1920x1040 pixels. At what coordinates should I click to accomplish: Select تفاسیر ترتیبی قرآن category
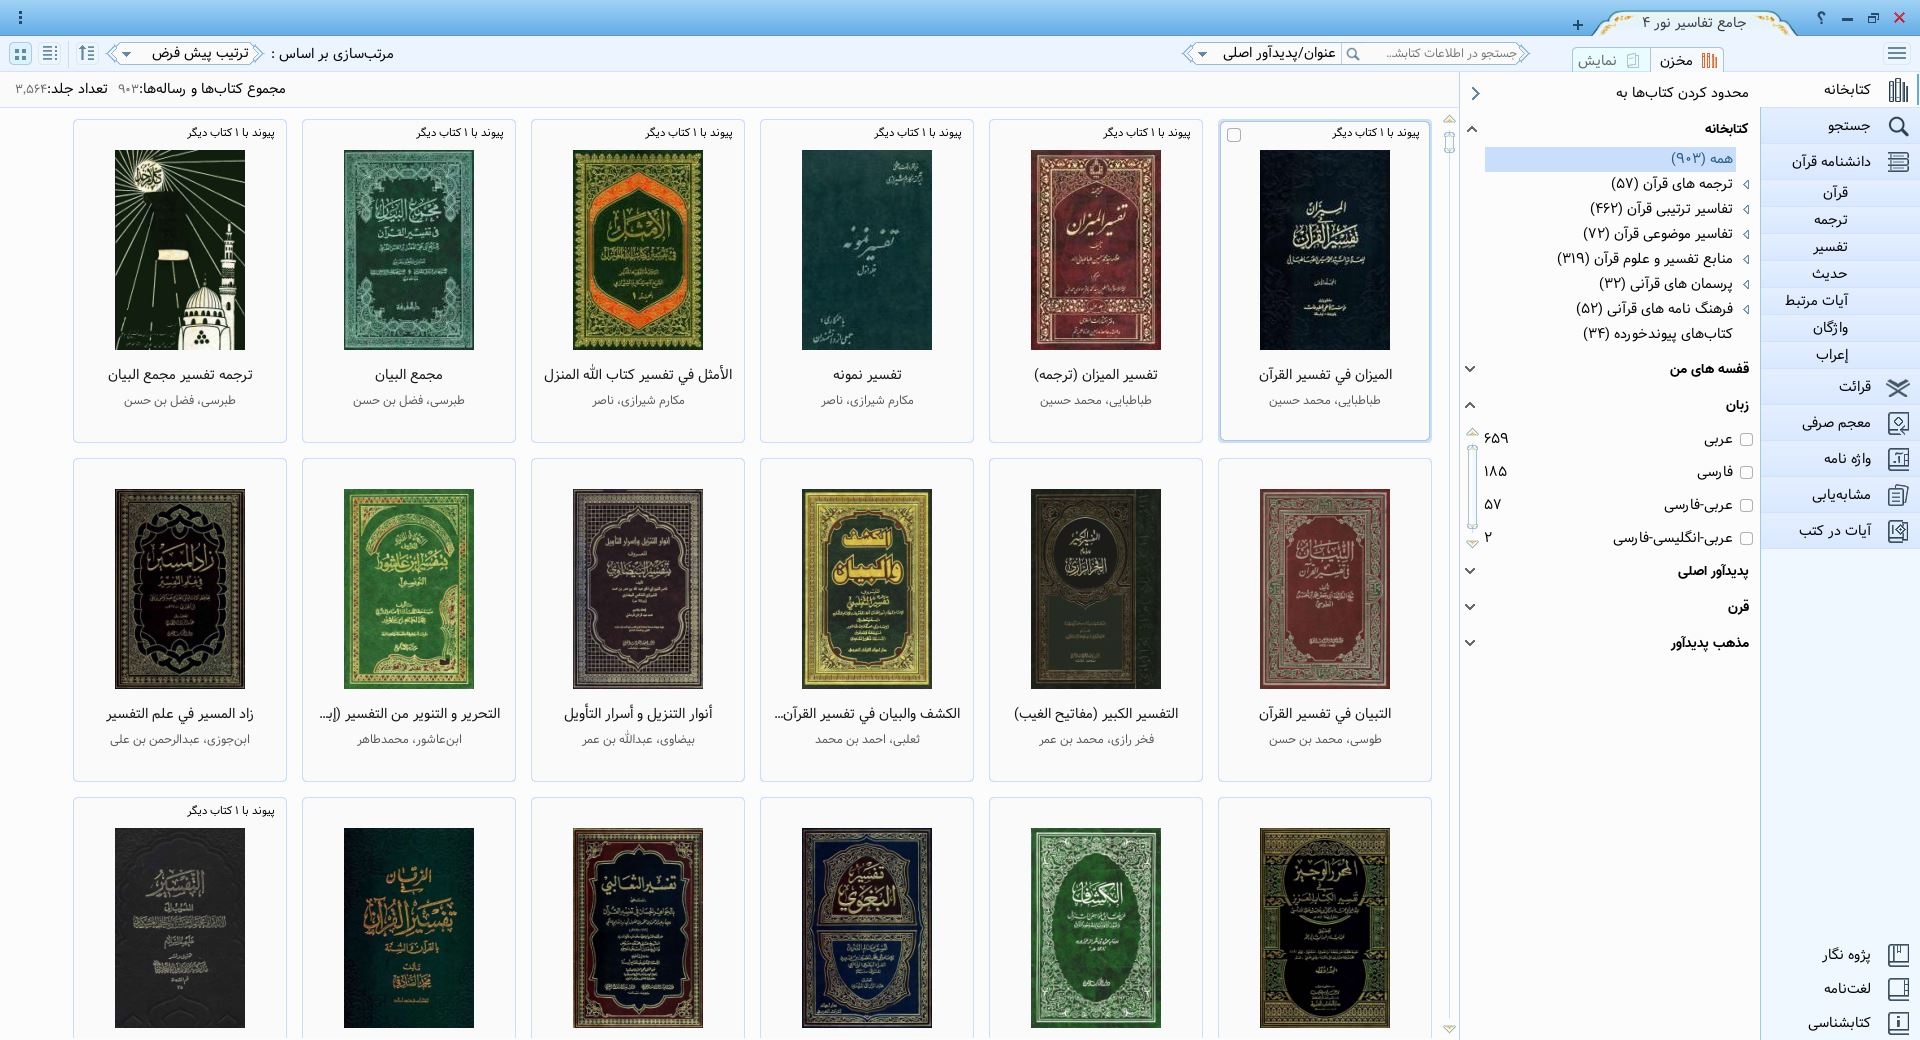point(1661,209)
